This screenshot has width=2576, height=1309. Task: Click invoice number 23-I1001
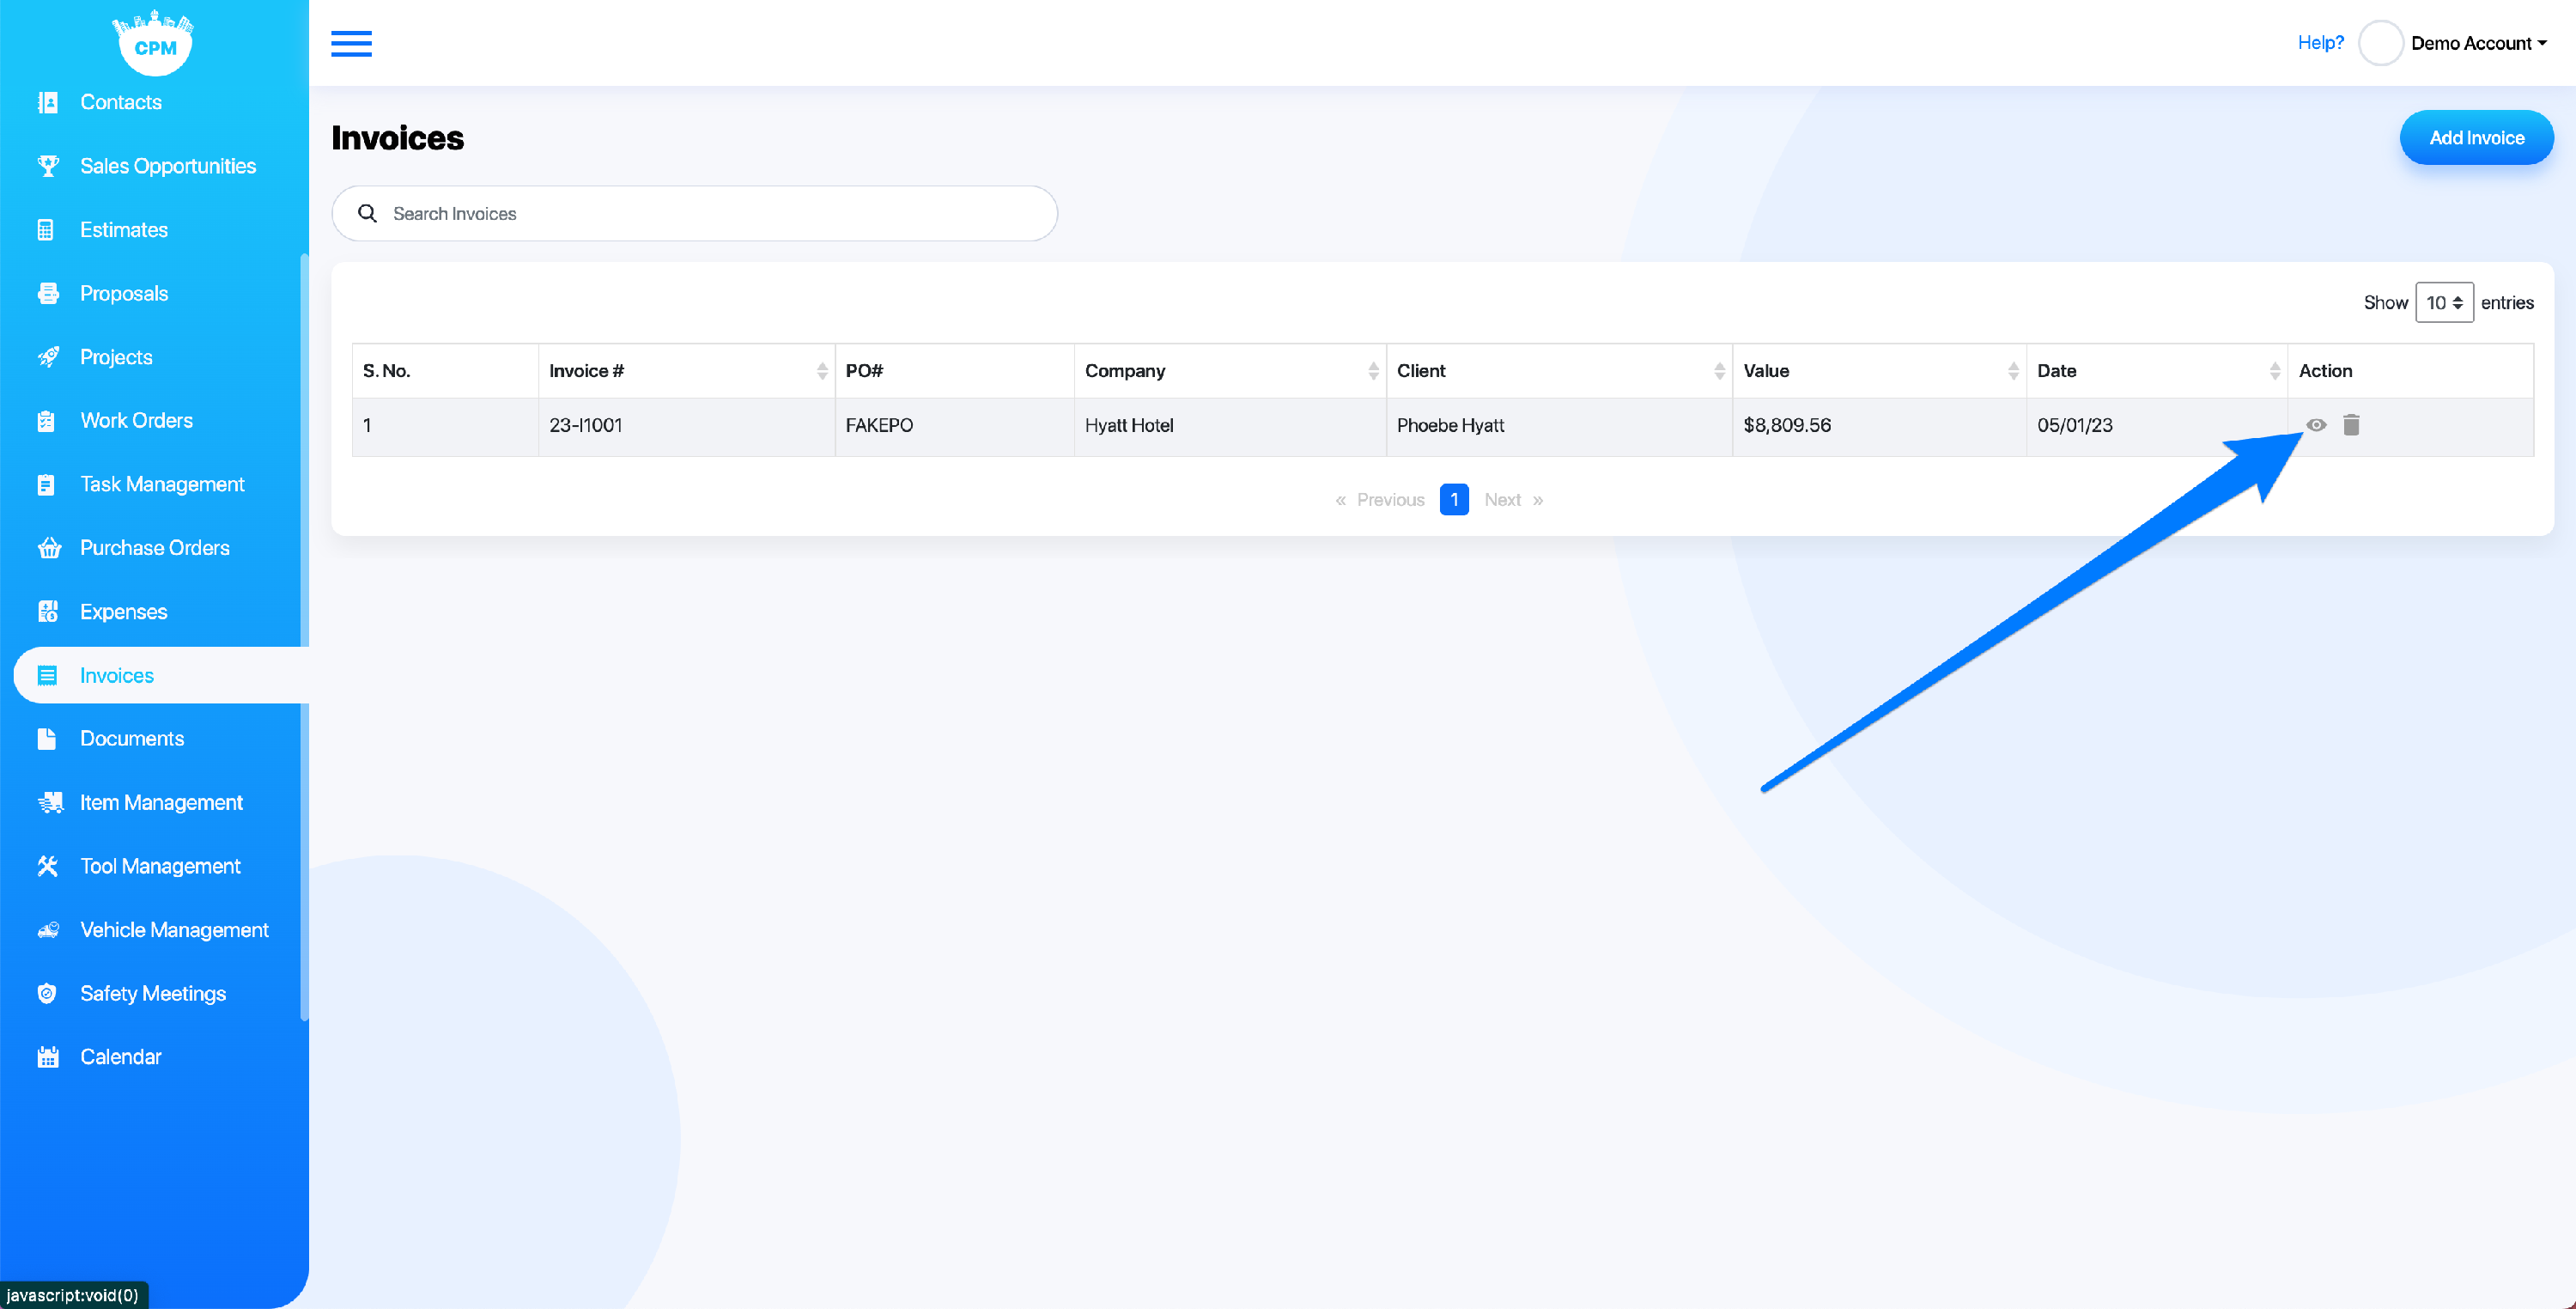click(x=585, y=425)
